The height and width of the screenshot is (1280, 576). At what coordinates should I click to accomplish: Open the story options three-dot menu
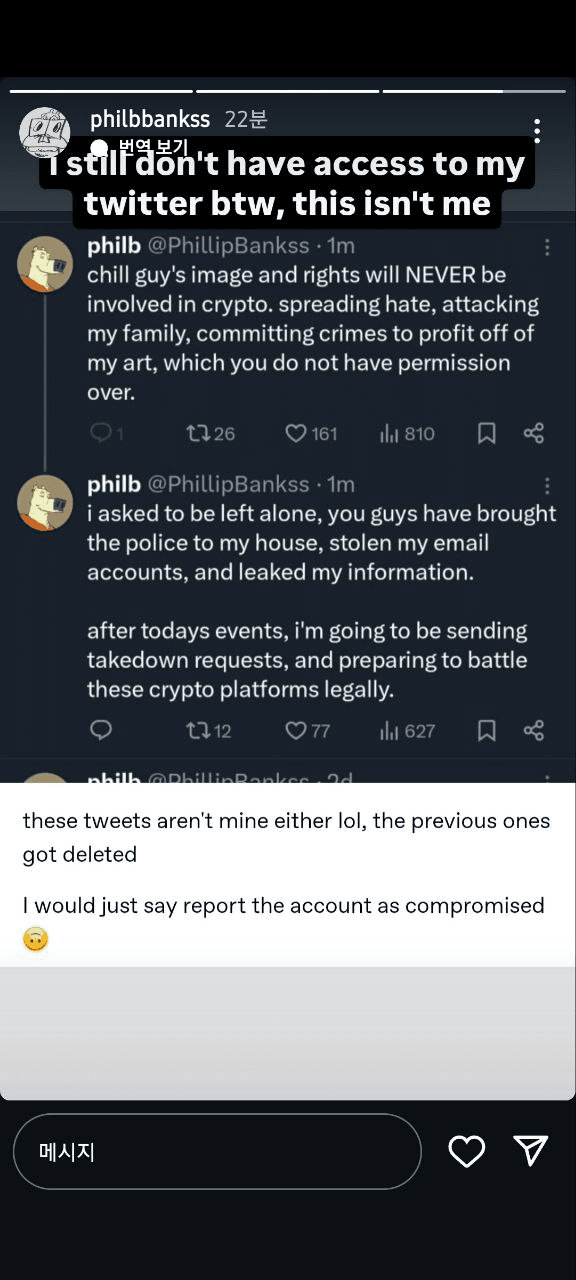[537, 131]
